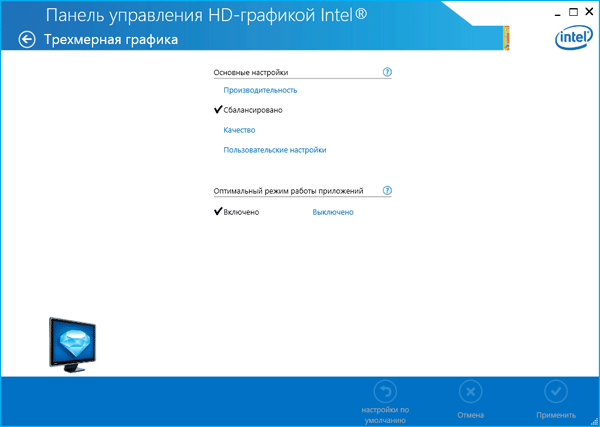Open help for Основные настройки section
The height and width of the screenshot is (427, 600).
click(x=387, y=72)
